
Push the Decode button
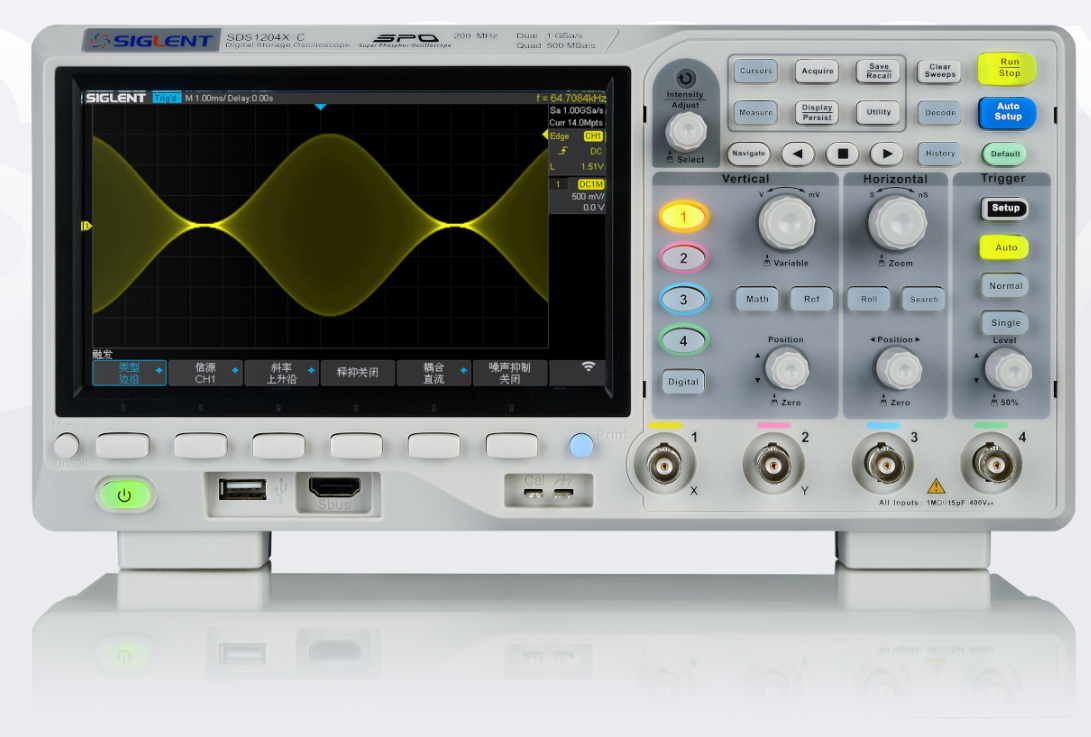point(940,113)
